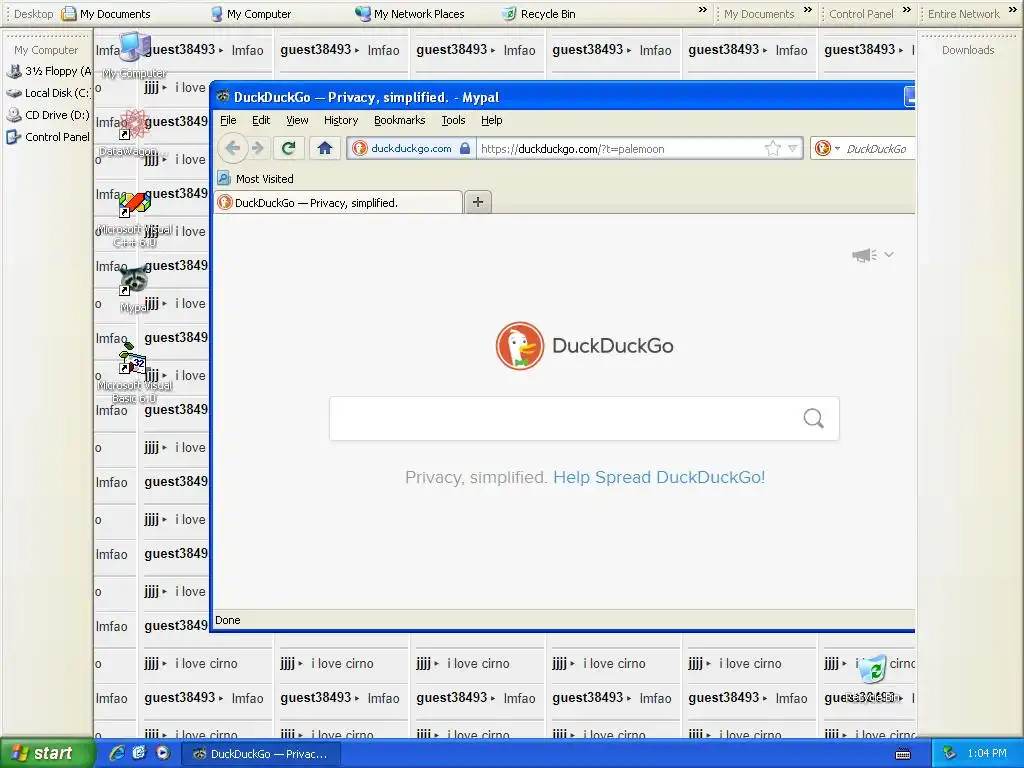The height and width of the screenshot is (768, 1024).
Task: Click Help Spread DuckDuckGo link
Action: pyautogui.click(x=659, y=477)
